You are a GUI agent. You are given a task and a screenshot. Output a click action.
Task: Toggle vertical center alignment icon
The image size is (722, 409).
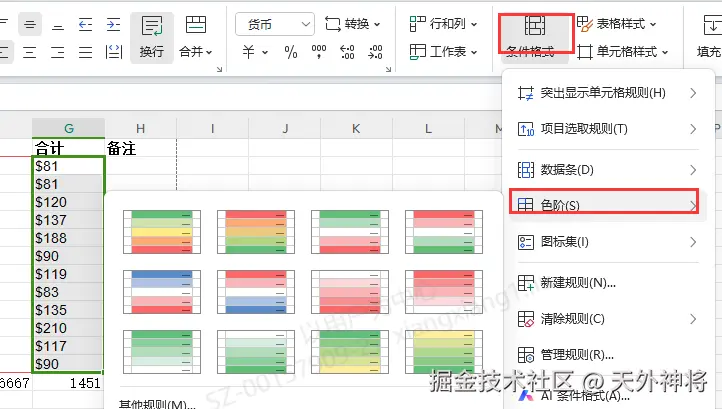pyautogui.click(x=30, y=24)
